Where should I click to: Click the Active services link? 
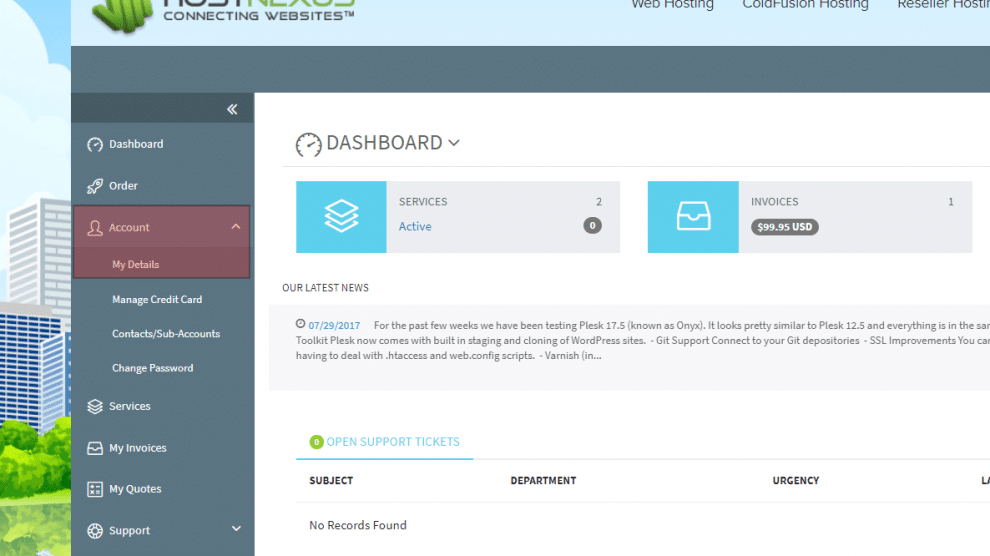(415, 226)
